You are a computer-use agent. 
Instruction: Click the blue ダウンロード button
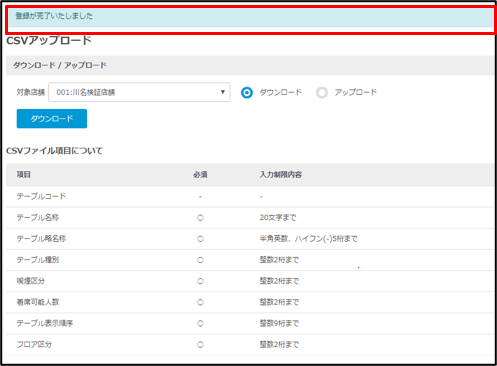click(52, 119)
